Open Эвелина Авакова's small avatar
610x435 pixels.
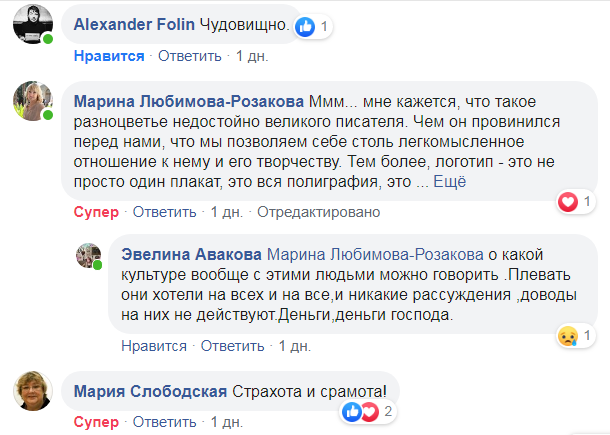pos(89,256)
